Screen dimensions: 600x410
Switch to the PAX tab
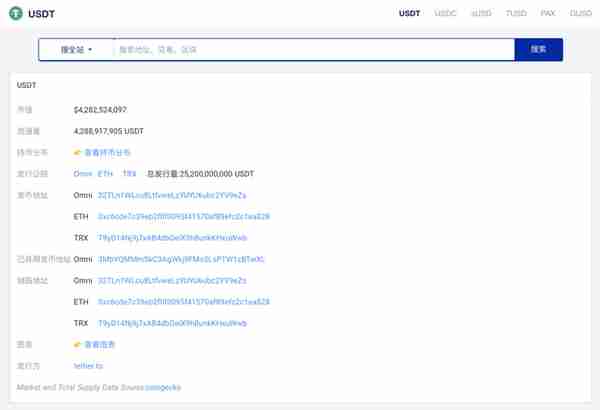pyautogui.click(x=548, y=13)
